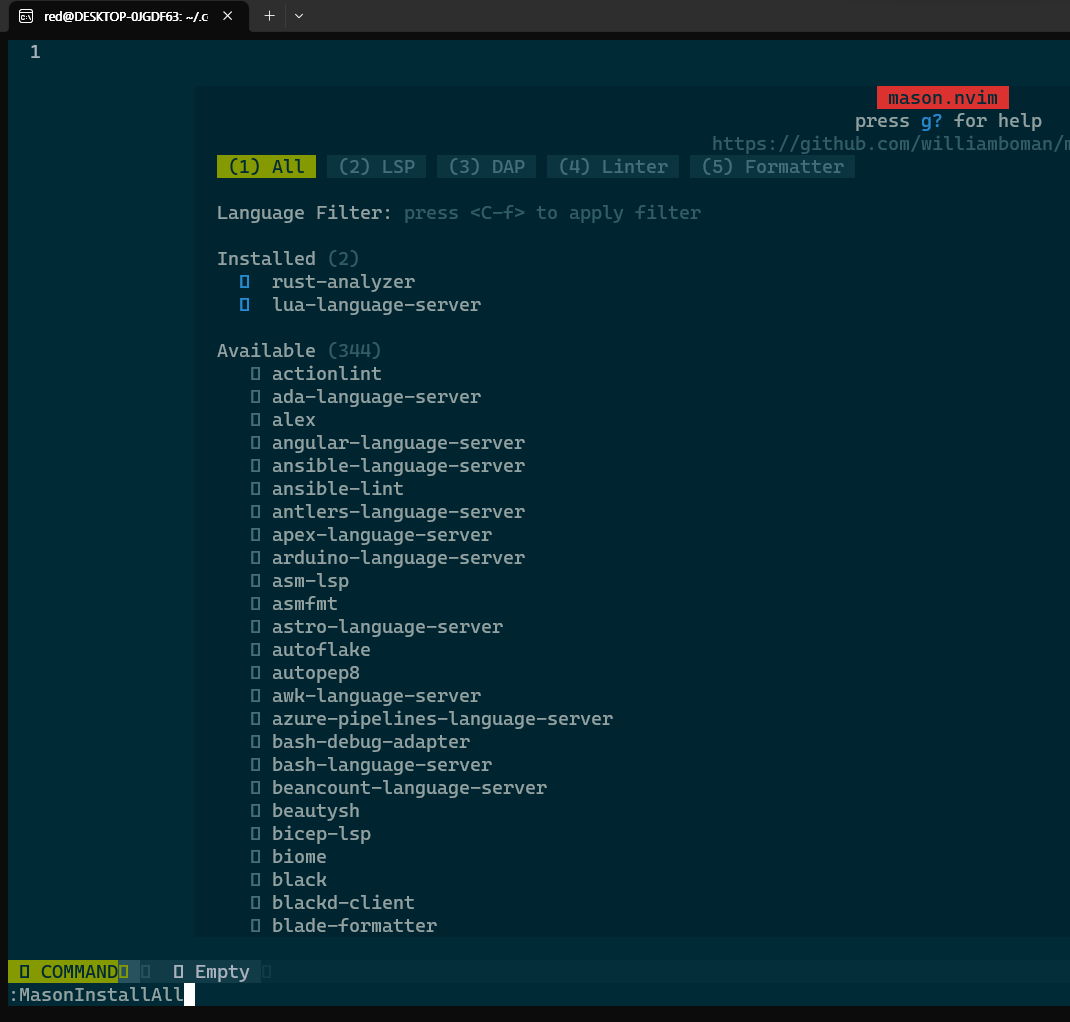Select the autoflake package
1070x1022 pixels.
click(321, 650)
